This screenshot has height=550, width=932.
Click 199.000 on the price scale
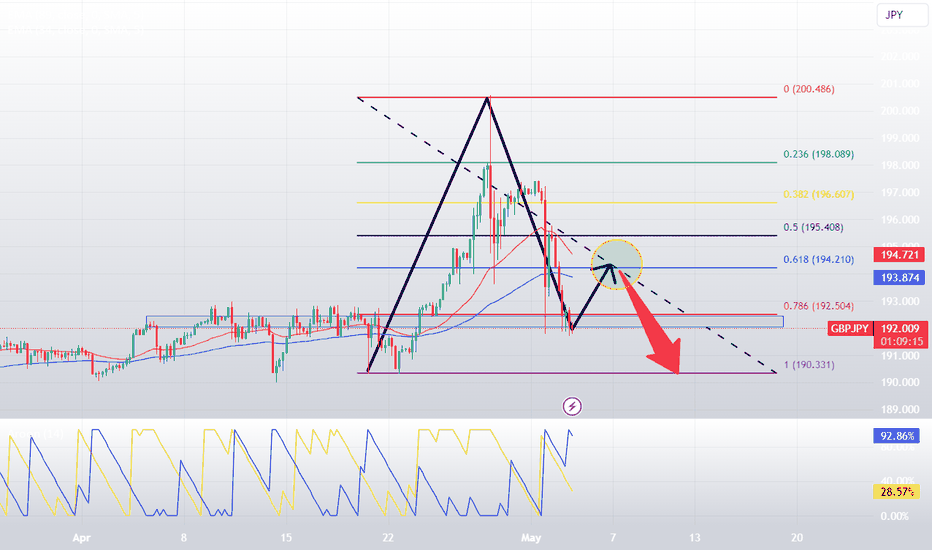click(x=900, y=138)
